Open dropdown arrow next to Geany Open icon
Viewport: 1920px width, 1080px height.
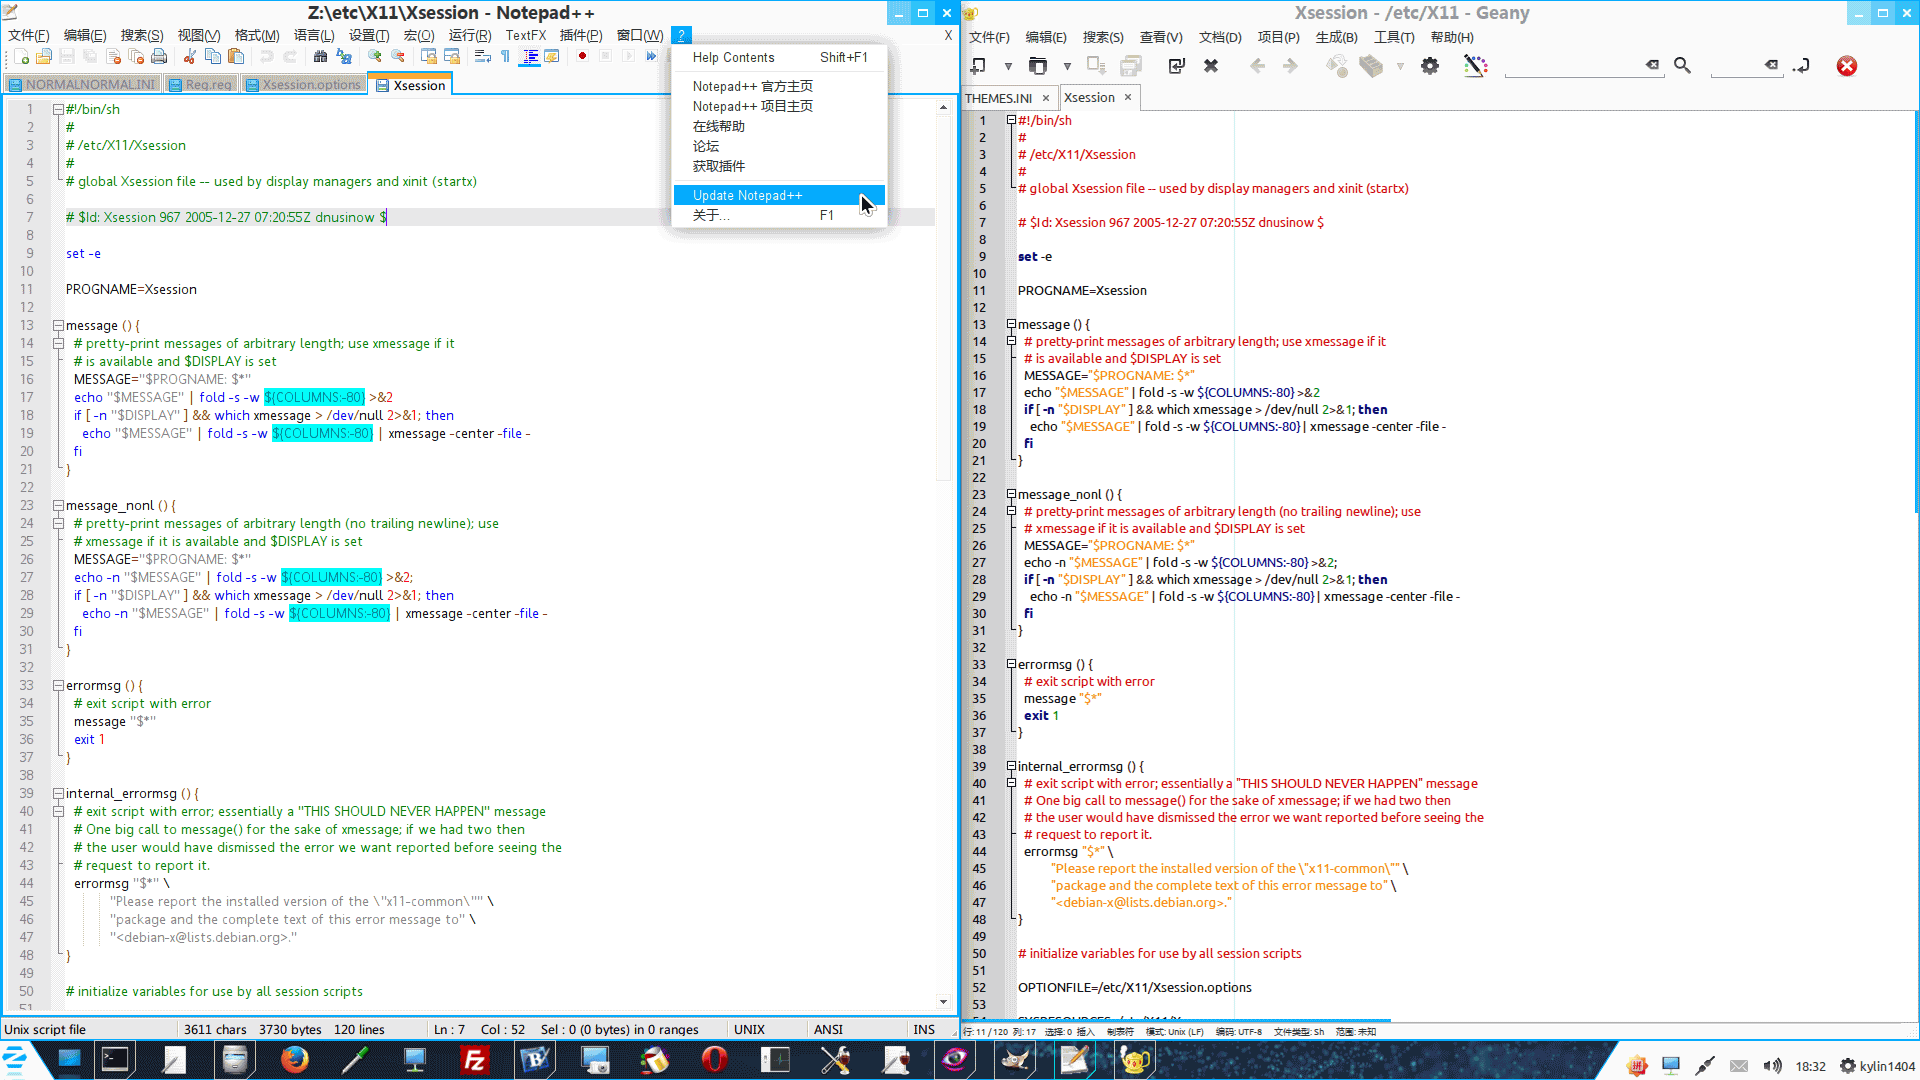pos(1067,67)
